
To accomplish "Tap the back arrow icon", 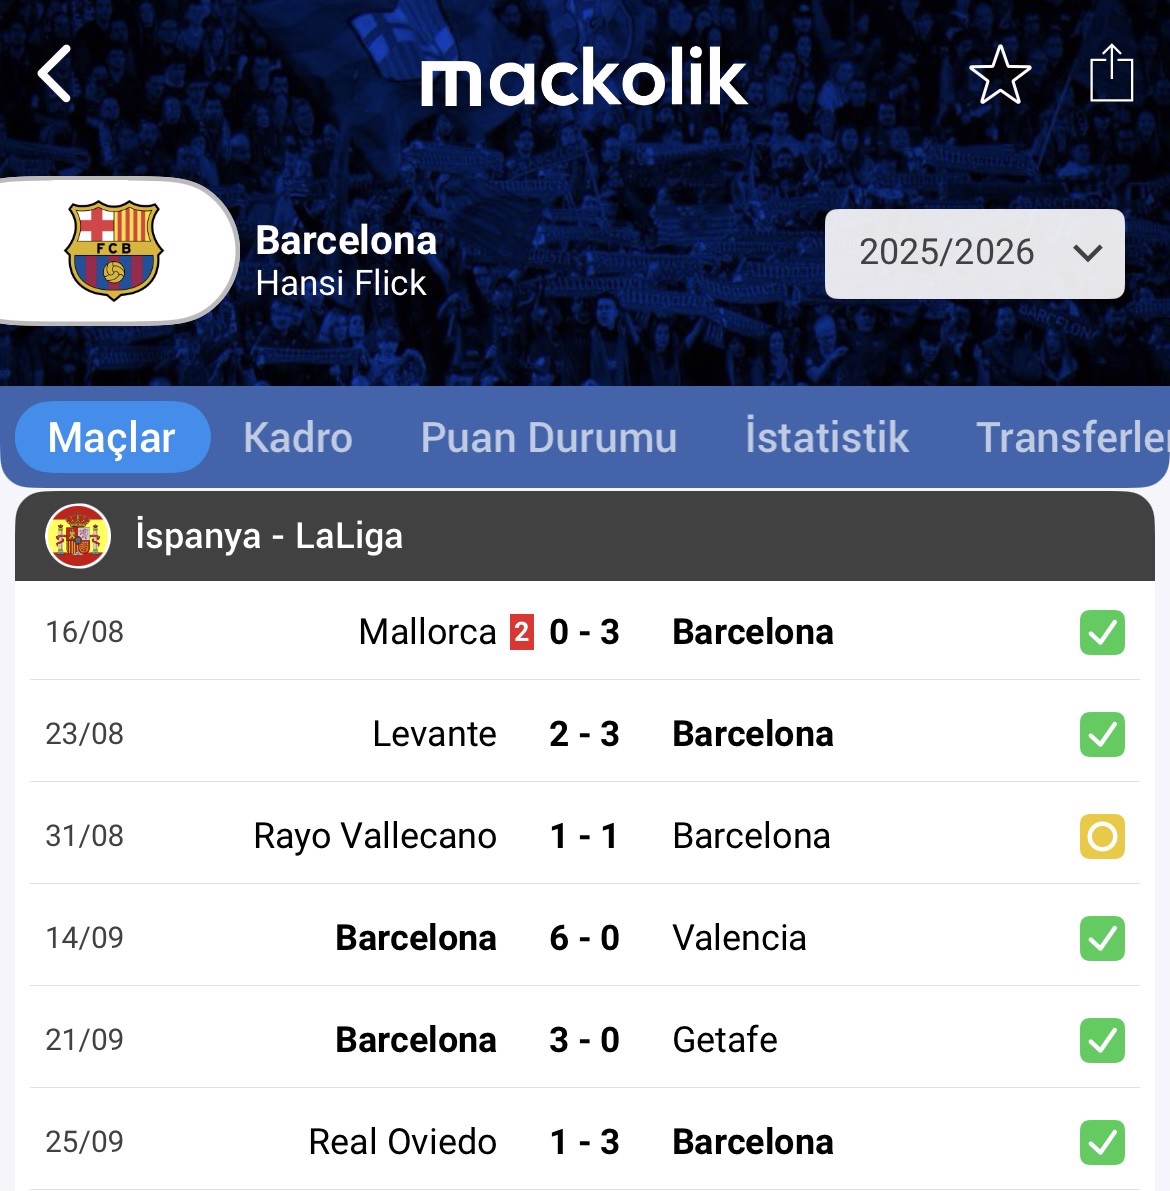I will pyautogui.click(x=55, y=74).
